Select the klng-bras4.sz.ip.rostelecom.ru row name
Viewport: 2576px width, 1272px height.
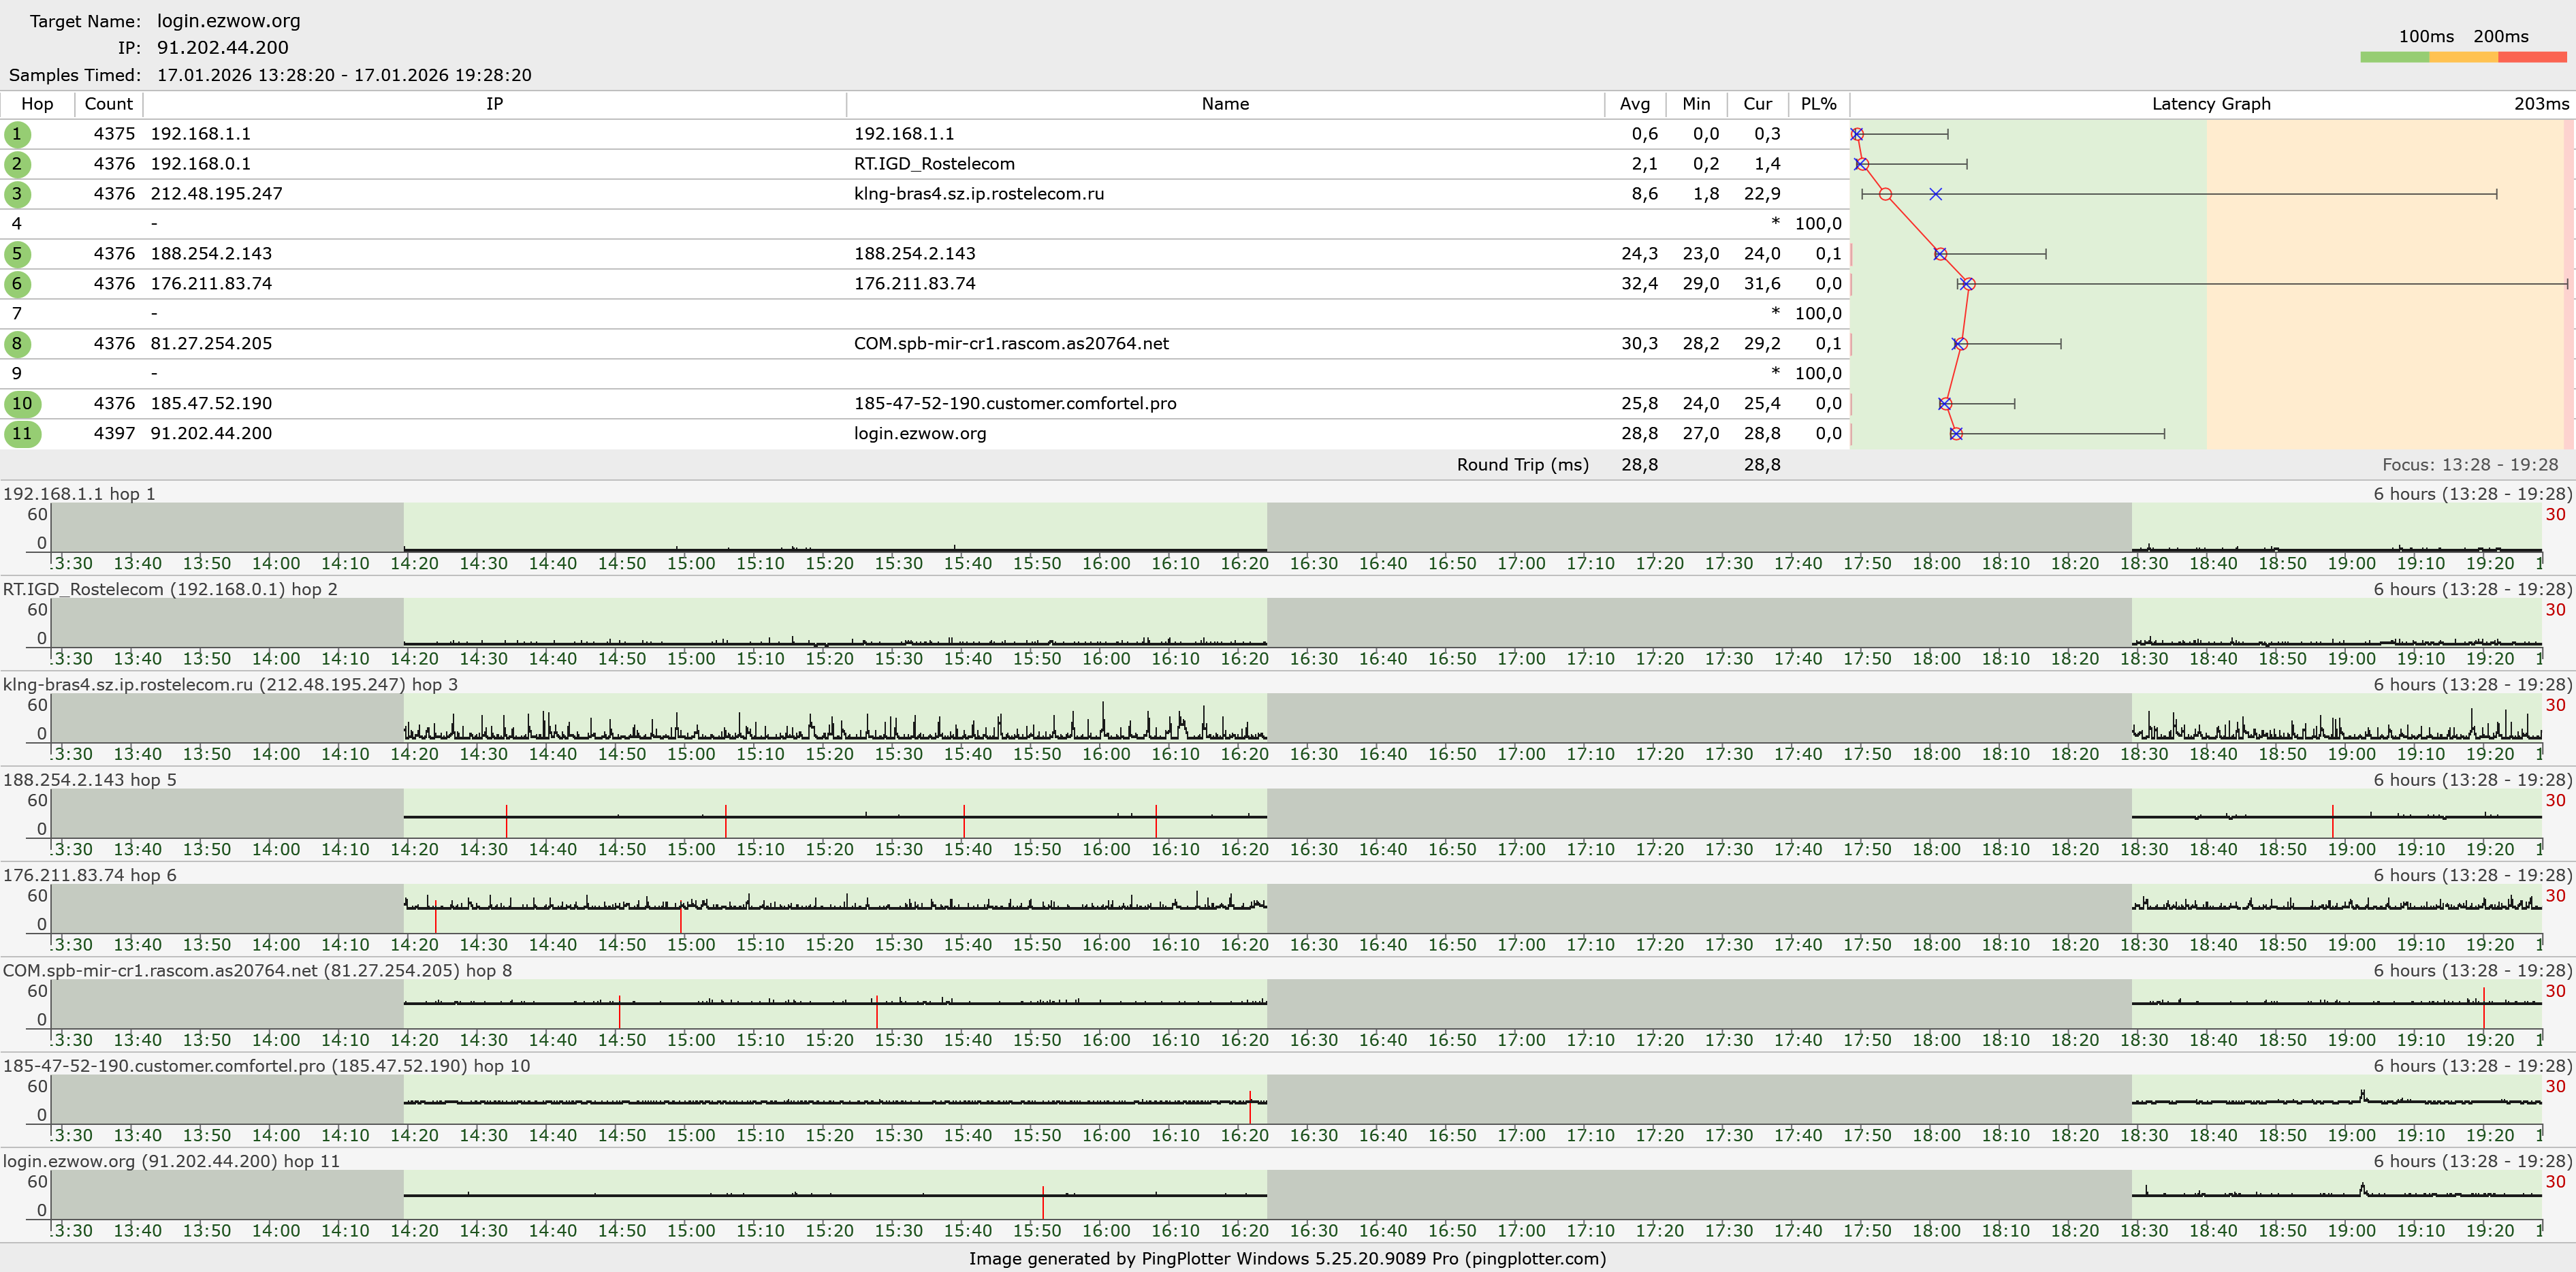978,194
